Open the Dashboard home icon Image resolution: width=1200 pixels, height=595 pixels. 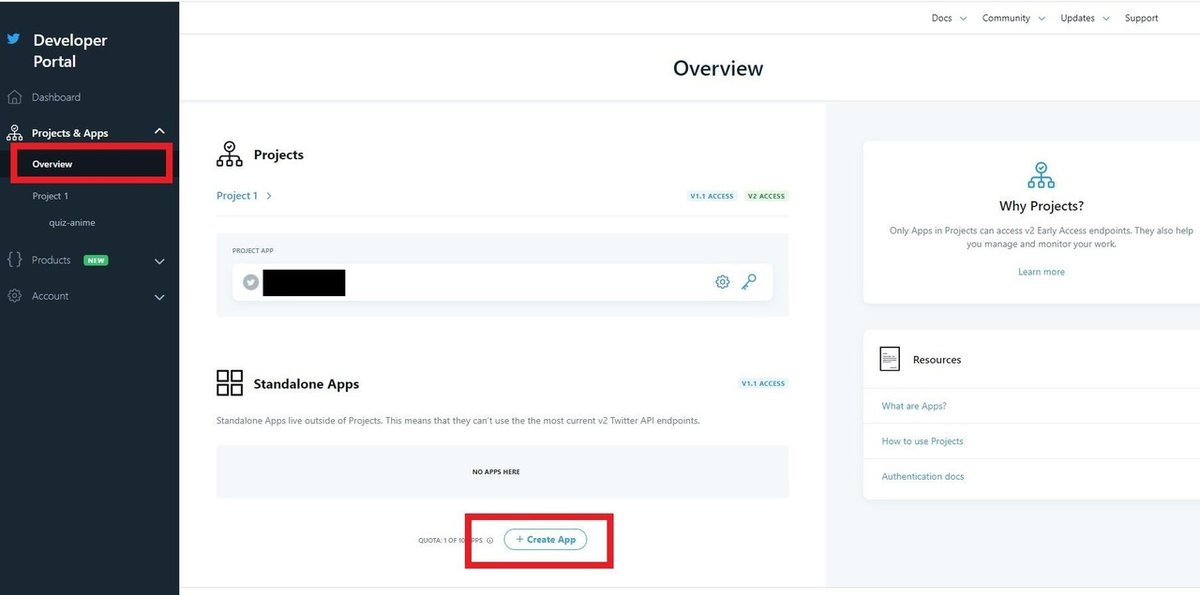coord(14,97)
